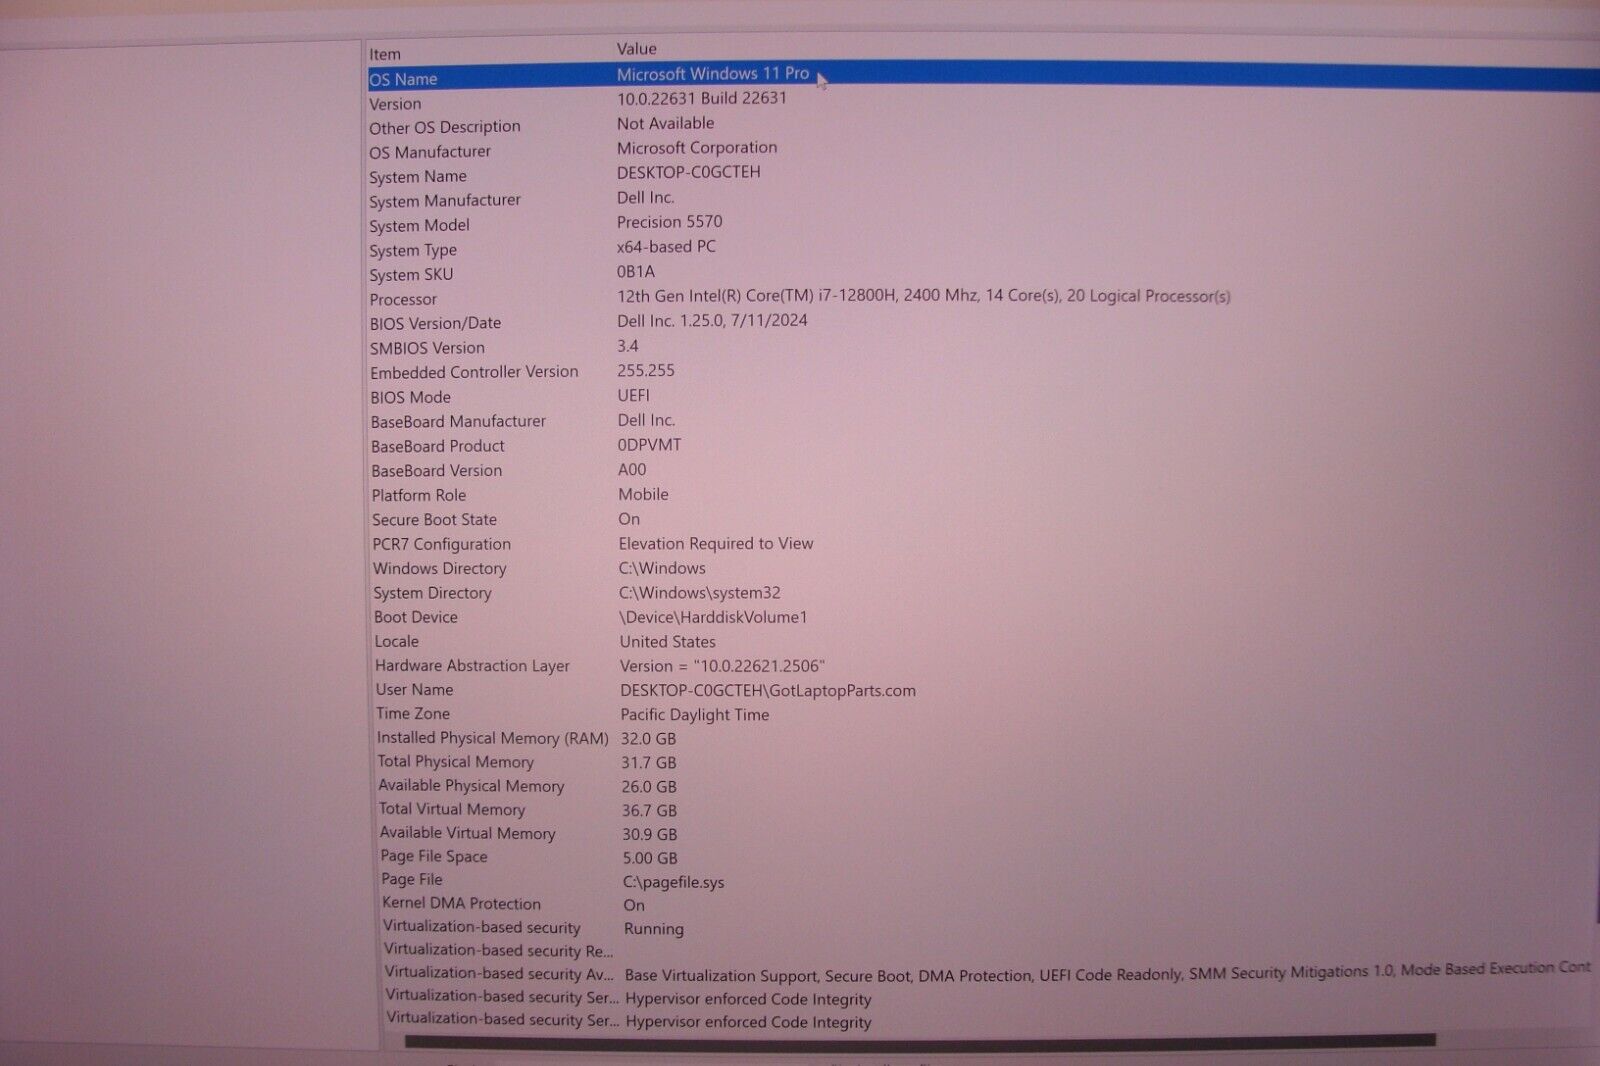1600x1066 pixels.
Task: Select the System Name row
Action: [983, 175]
